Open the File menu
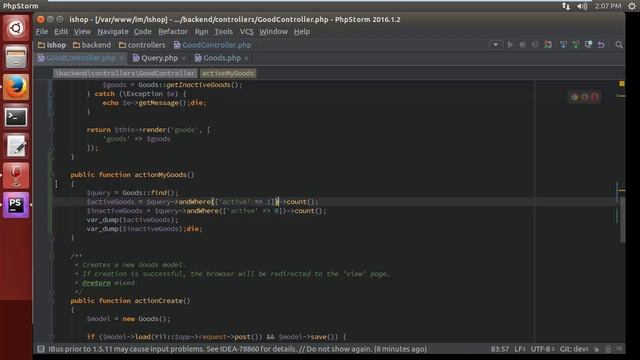 tap(42, 31)
